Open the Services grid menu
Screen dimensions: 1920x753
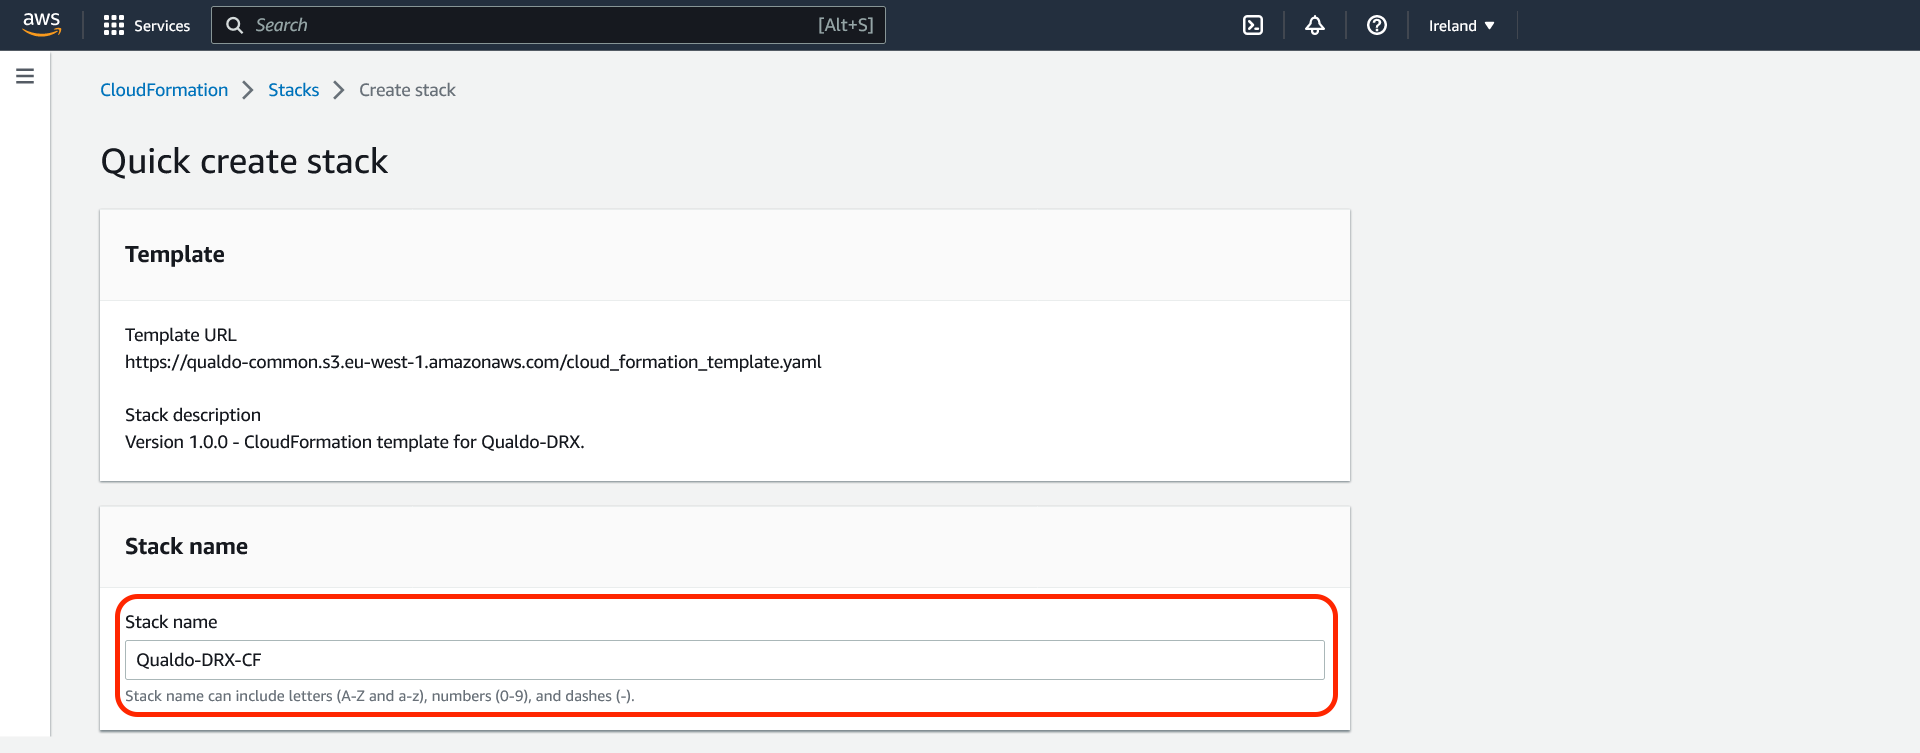click(x=147, y=25)
